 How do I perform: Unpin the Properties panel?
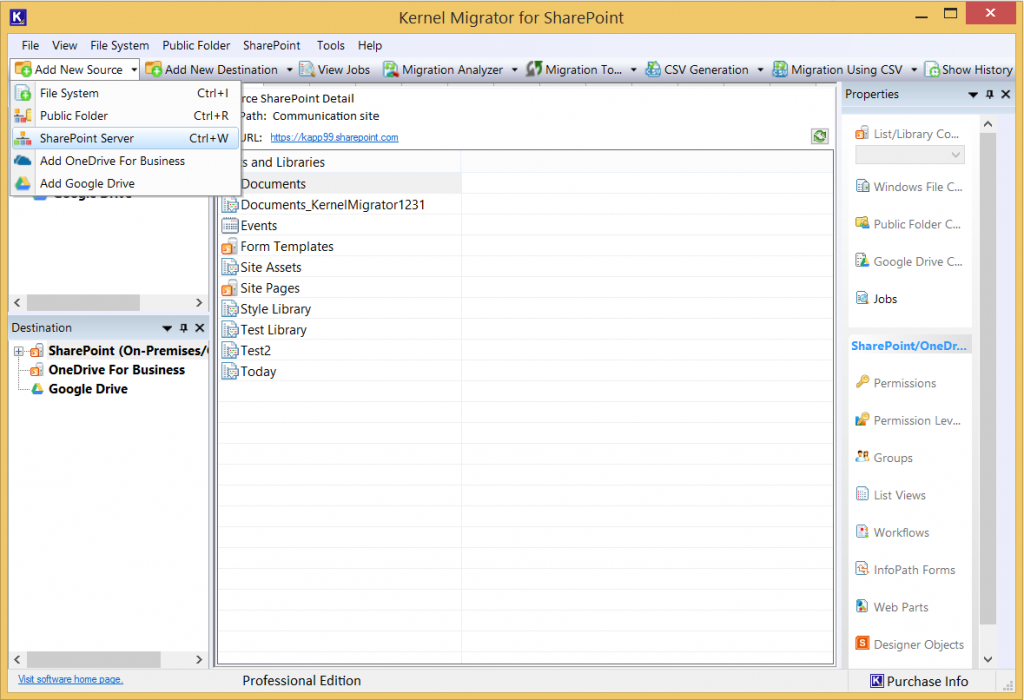(x=990, y=95)
